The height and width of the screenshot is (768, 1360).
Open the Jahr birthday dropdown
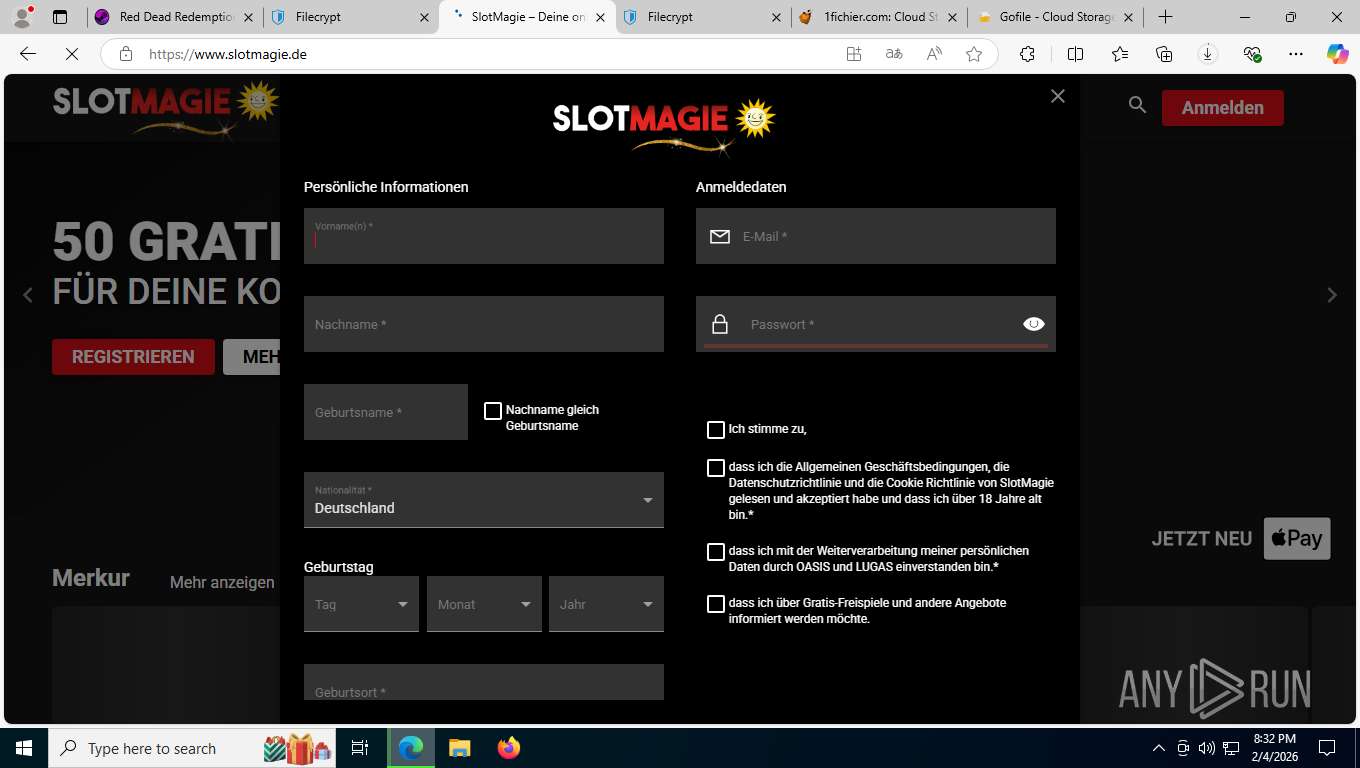click(606, 604)
